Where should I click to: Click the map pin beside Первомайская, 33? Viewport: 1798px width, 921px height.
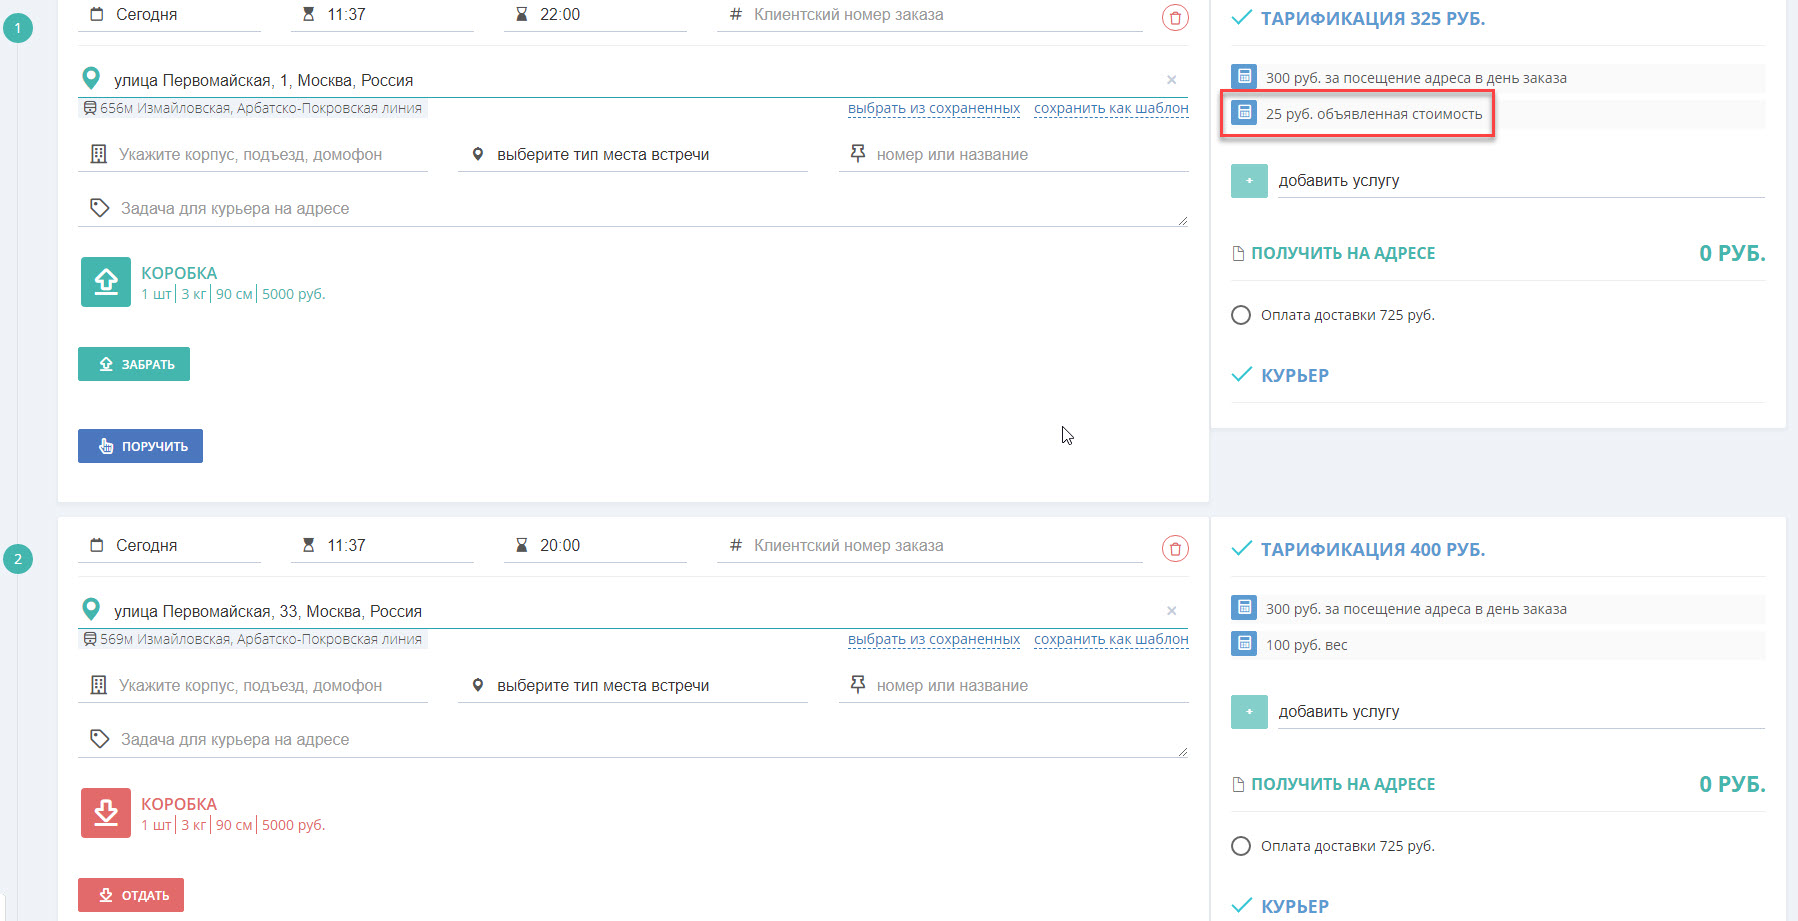coord(91,609)
